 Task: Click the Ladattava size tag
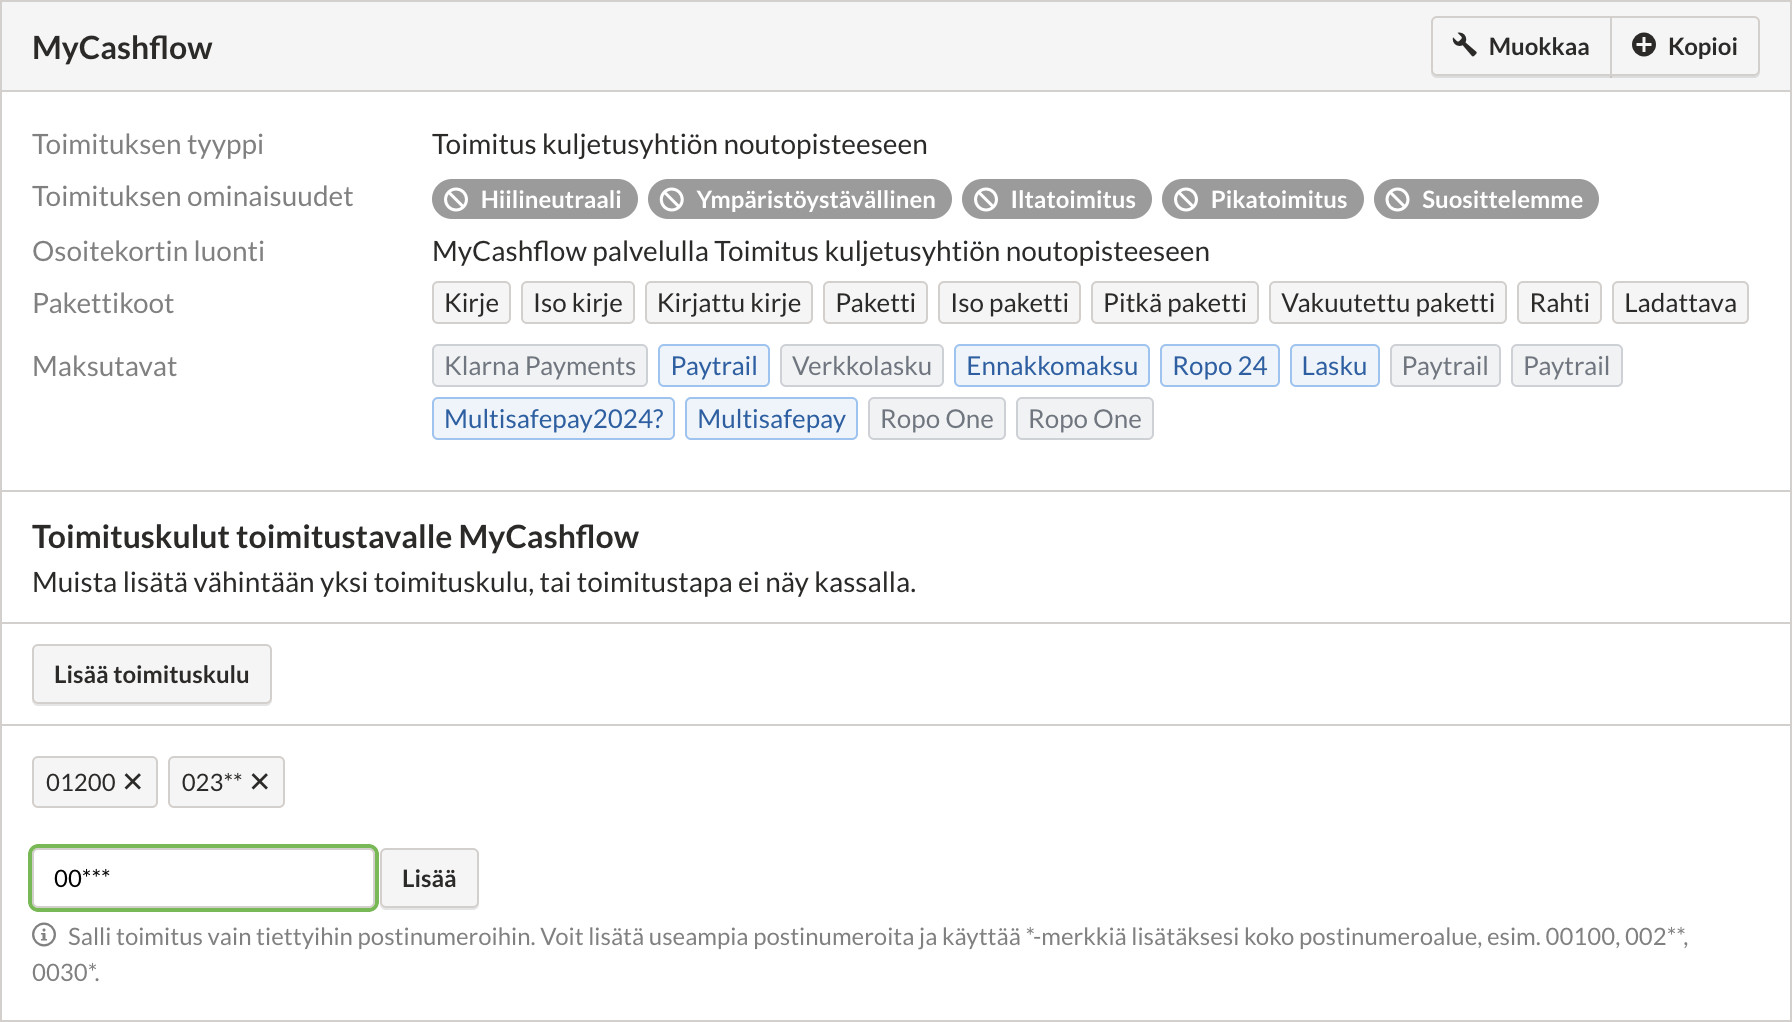1680,303
